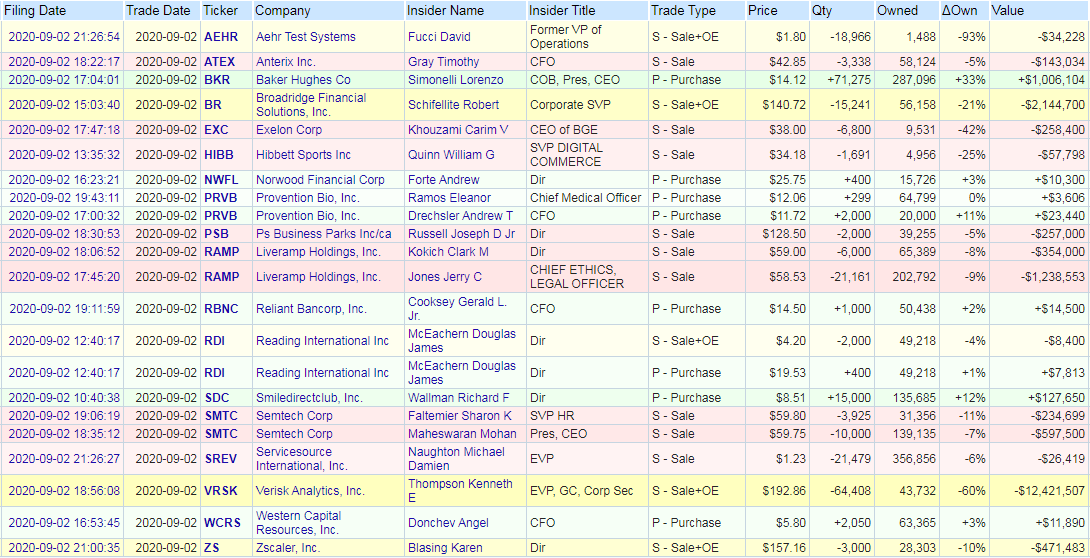Open Baker Hughes Co company page

click(x=303, y=80)
